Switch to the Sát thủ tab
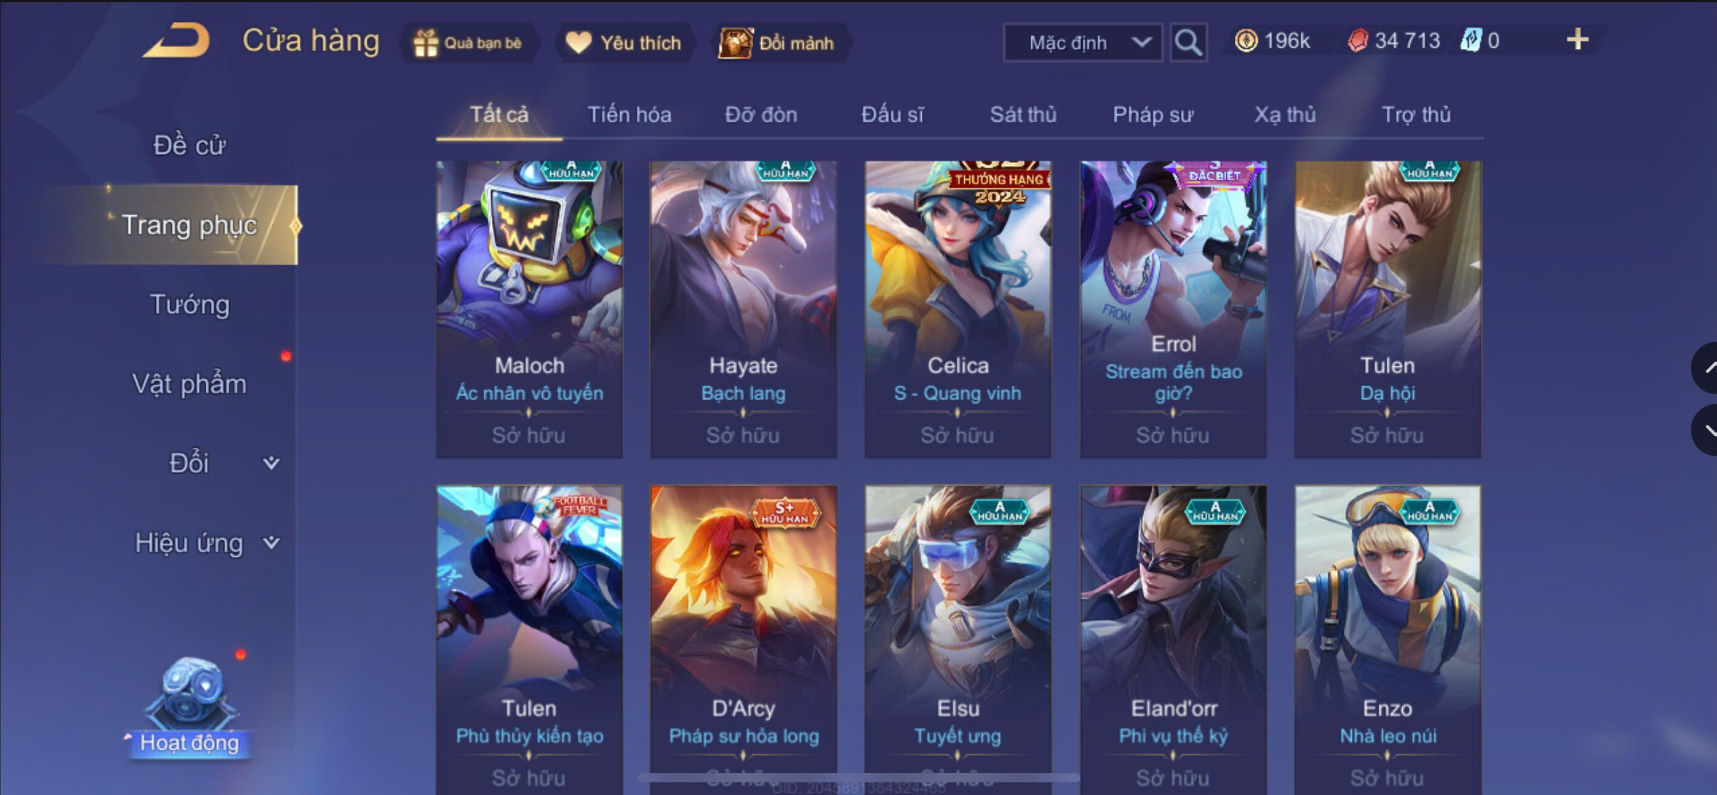This screenshot has height=795, width=1717. 1022,115
